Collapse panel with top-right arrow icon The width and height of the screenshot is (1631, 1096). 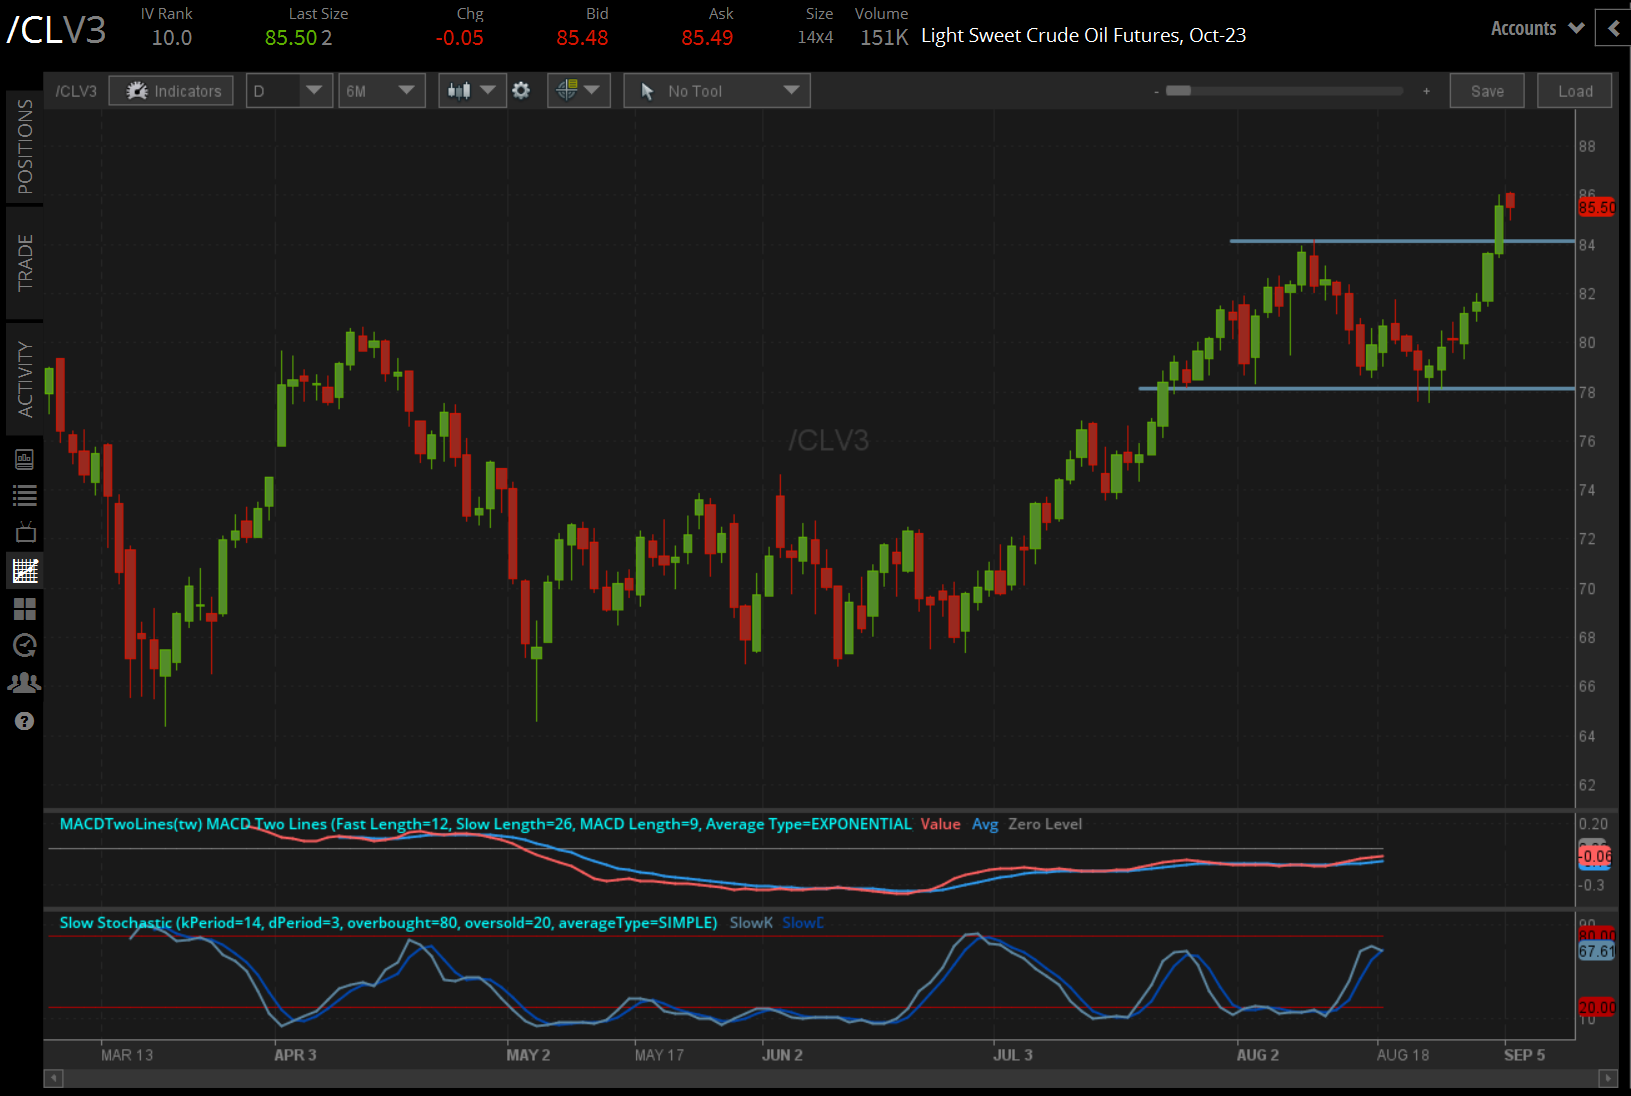tap(1613, 28)
